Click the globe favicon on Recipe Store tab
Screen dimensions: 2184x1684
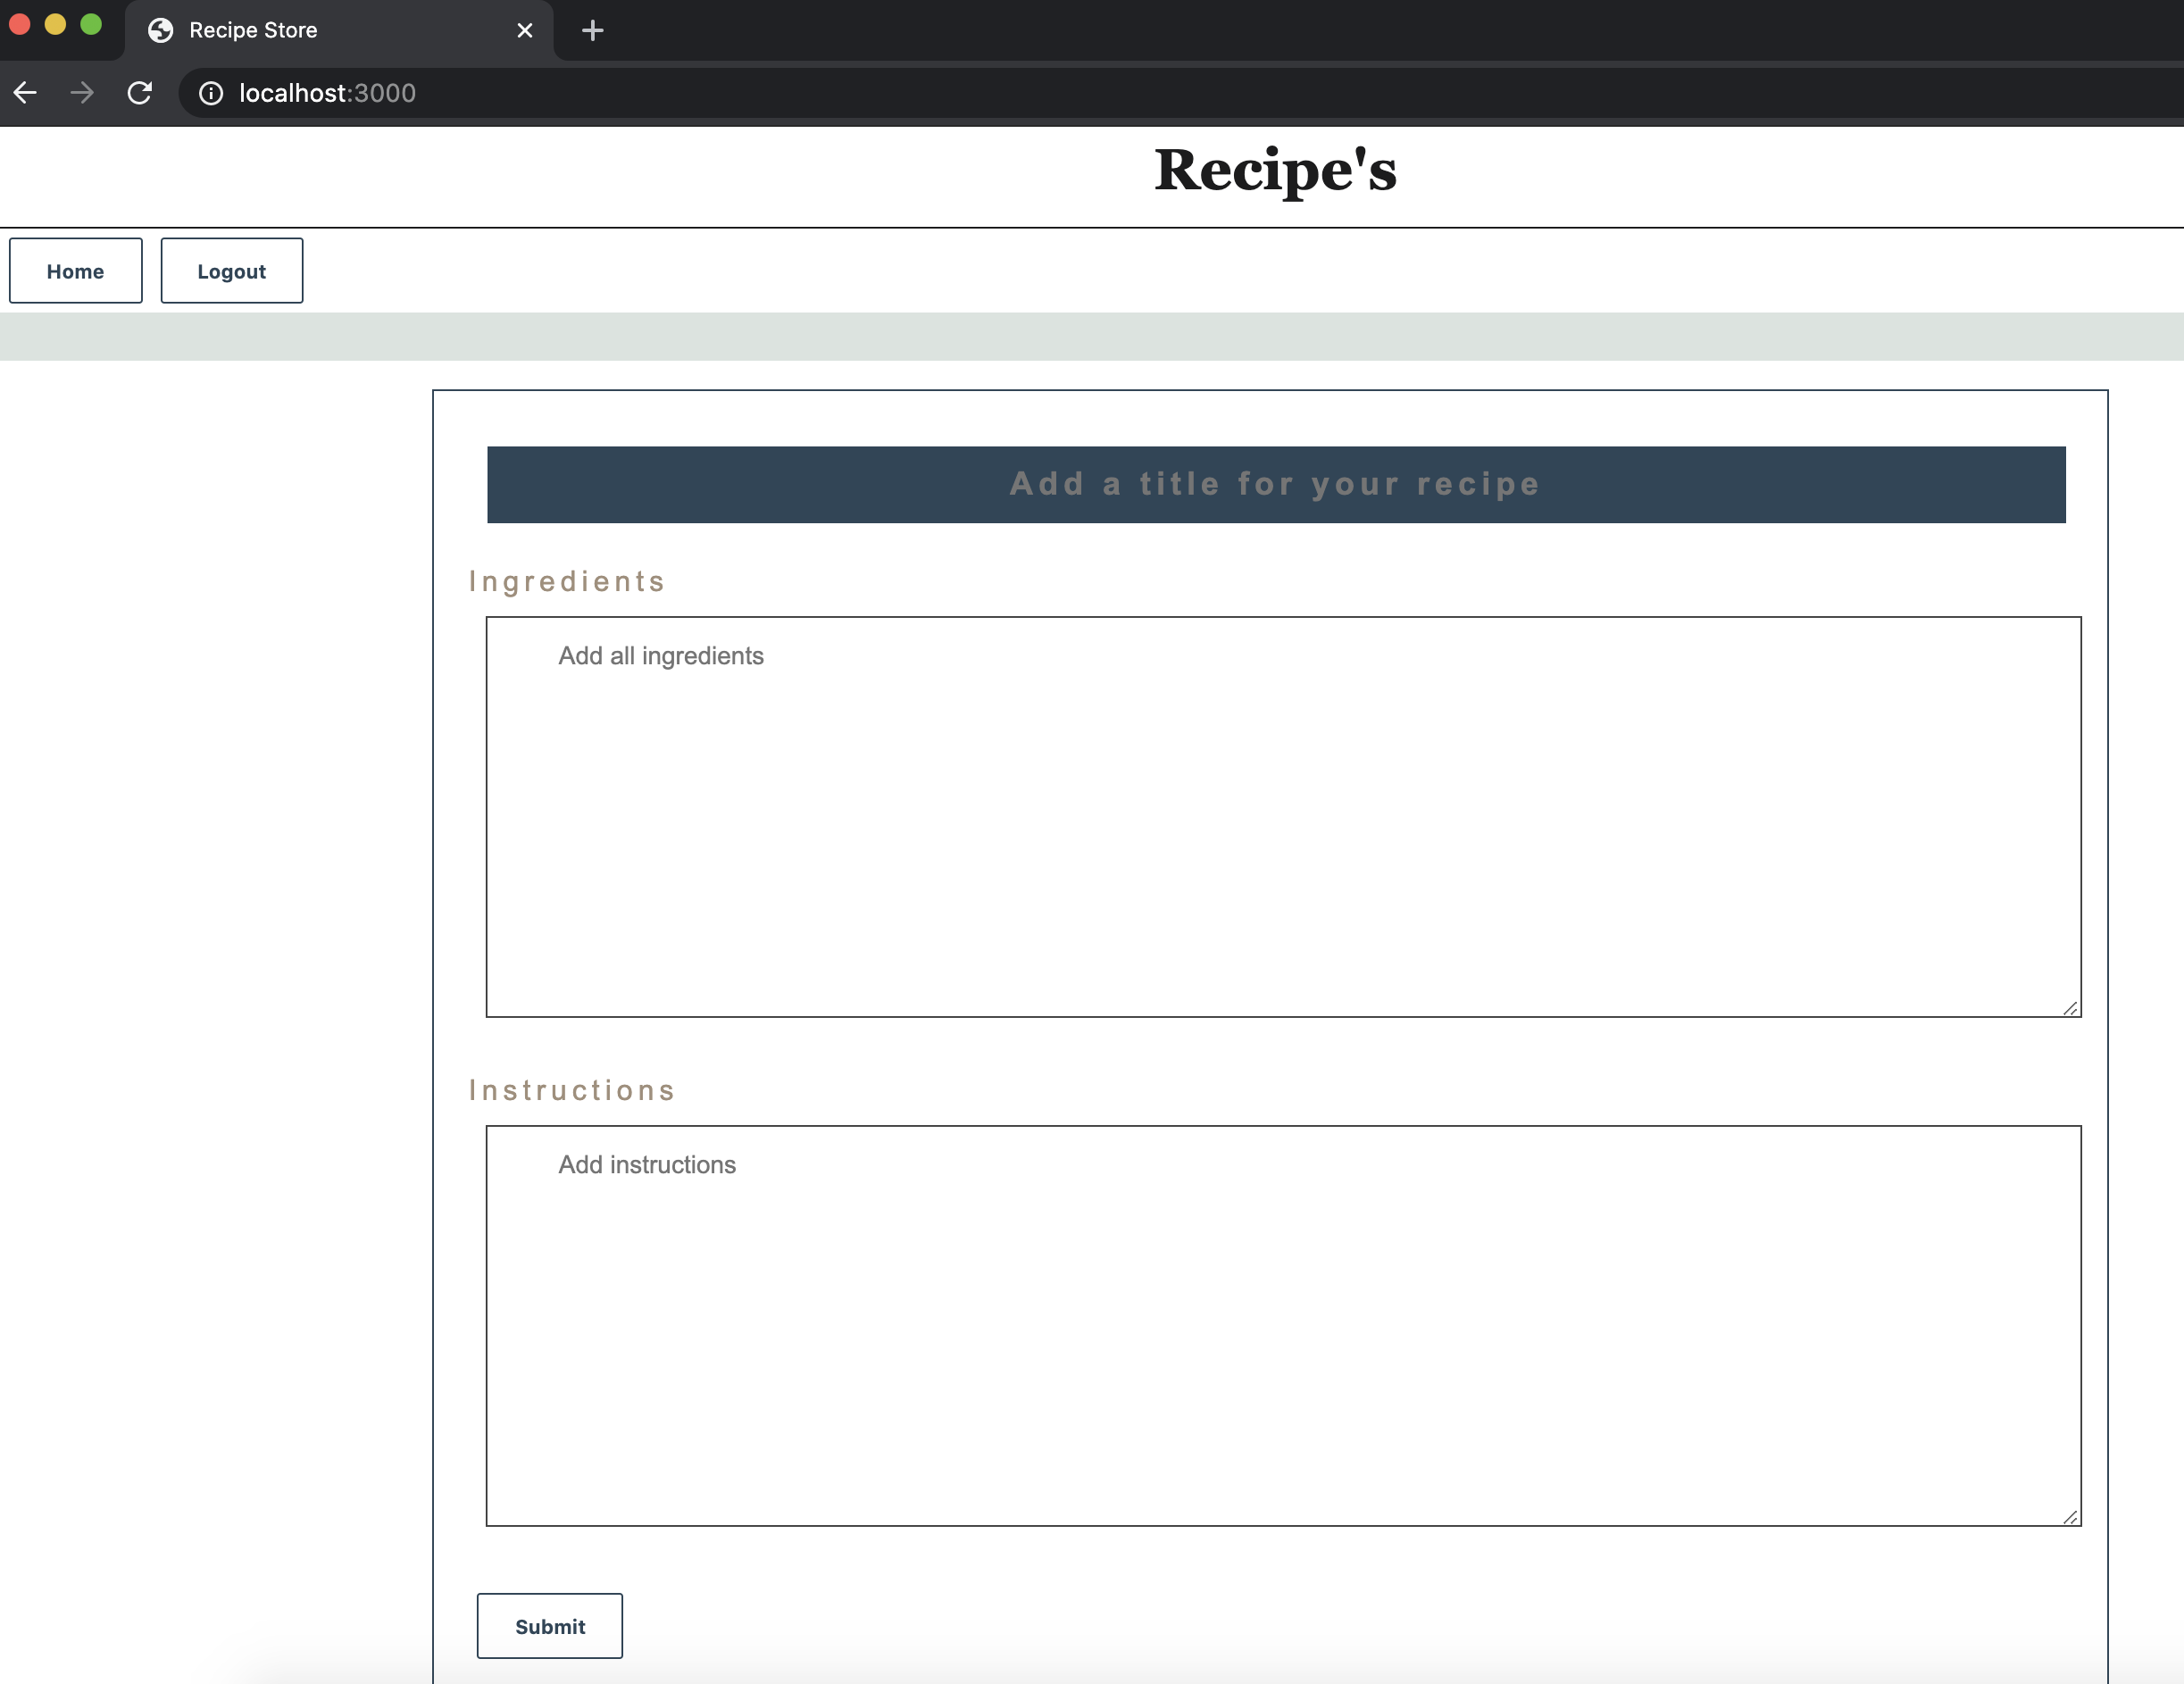click(x=160, y=30)
